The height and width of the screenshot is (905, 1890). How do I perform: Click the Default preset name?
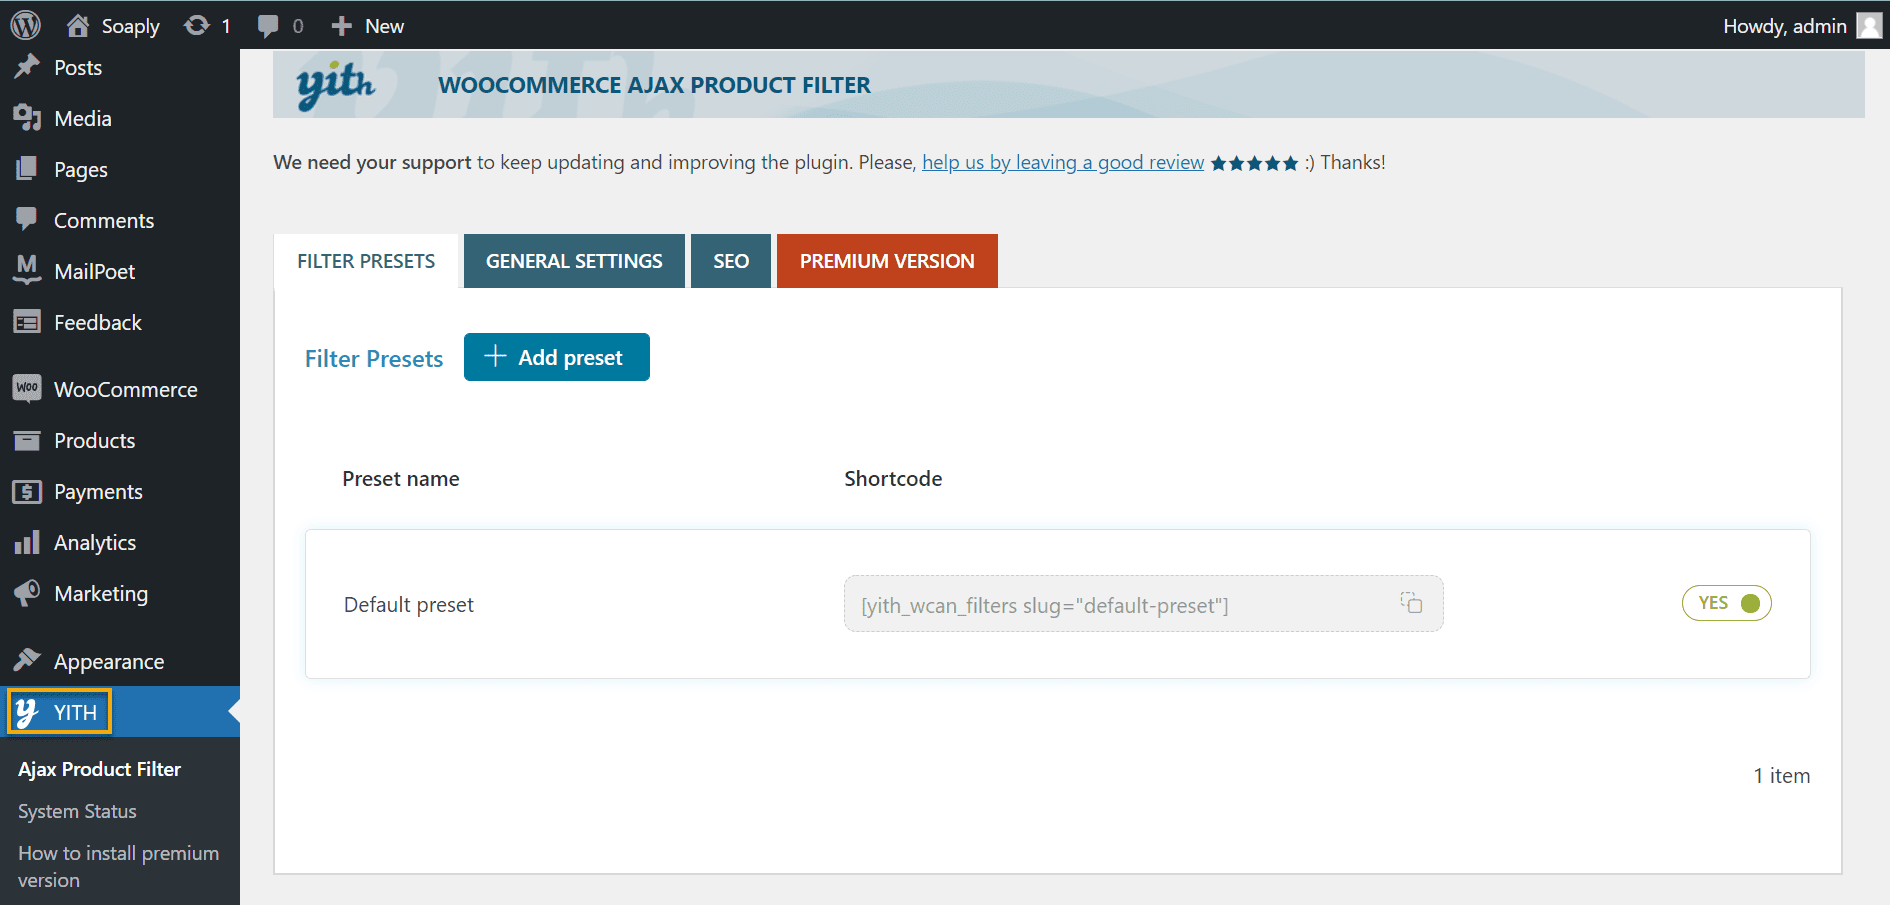(409, 604)
